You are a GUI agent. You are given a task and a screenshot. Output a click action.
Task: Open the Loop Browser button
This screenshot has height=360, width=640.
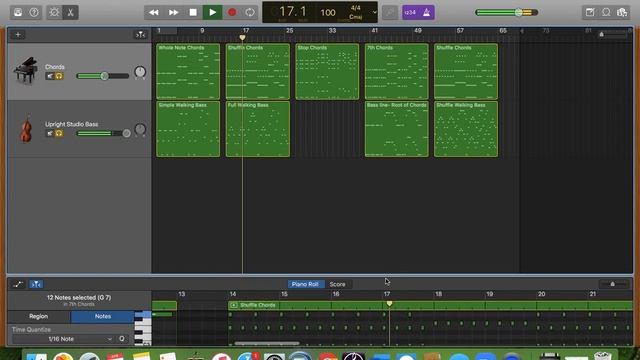pyautogui.click(x=606, y=12)
